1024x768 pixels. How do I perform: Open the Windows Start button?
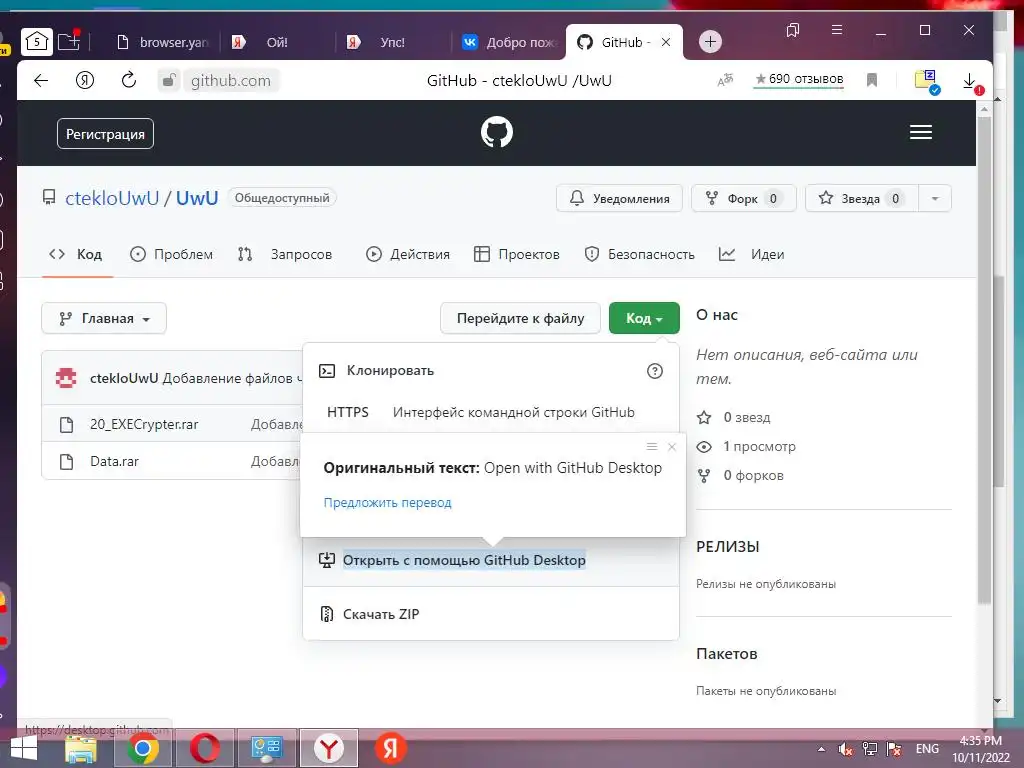[22, 749]
